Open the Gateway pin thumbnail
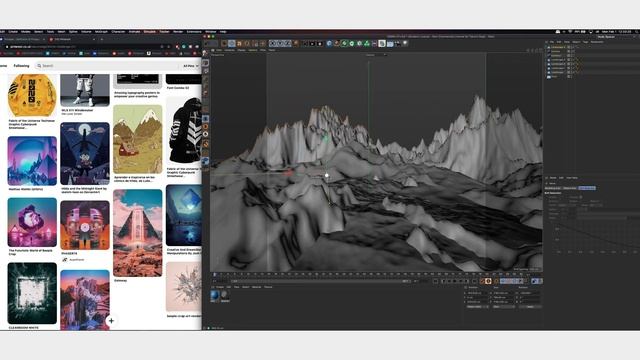640x360 pixels. pos(138,233)
